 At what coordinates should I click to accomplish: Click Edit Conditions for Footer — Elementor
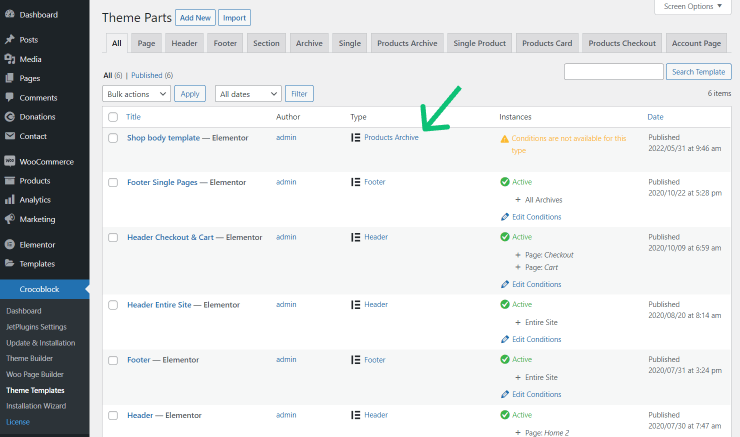click(537, 394)
